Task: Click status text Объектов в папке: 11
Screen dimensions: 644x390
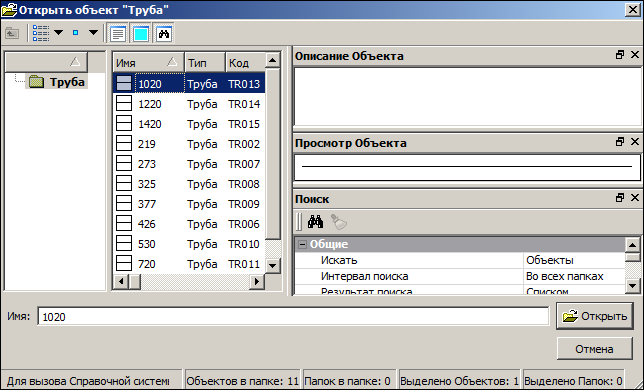Action: tap(243, 381)
